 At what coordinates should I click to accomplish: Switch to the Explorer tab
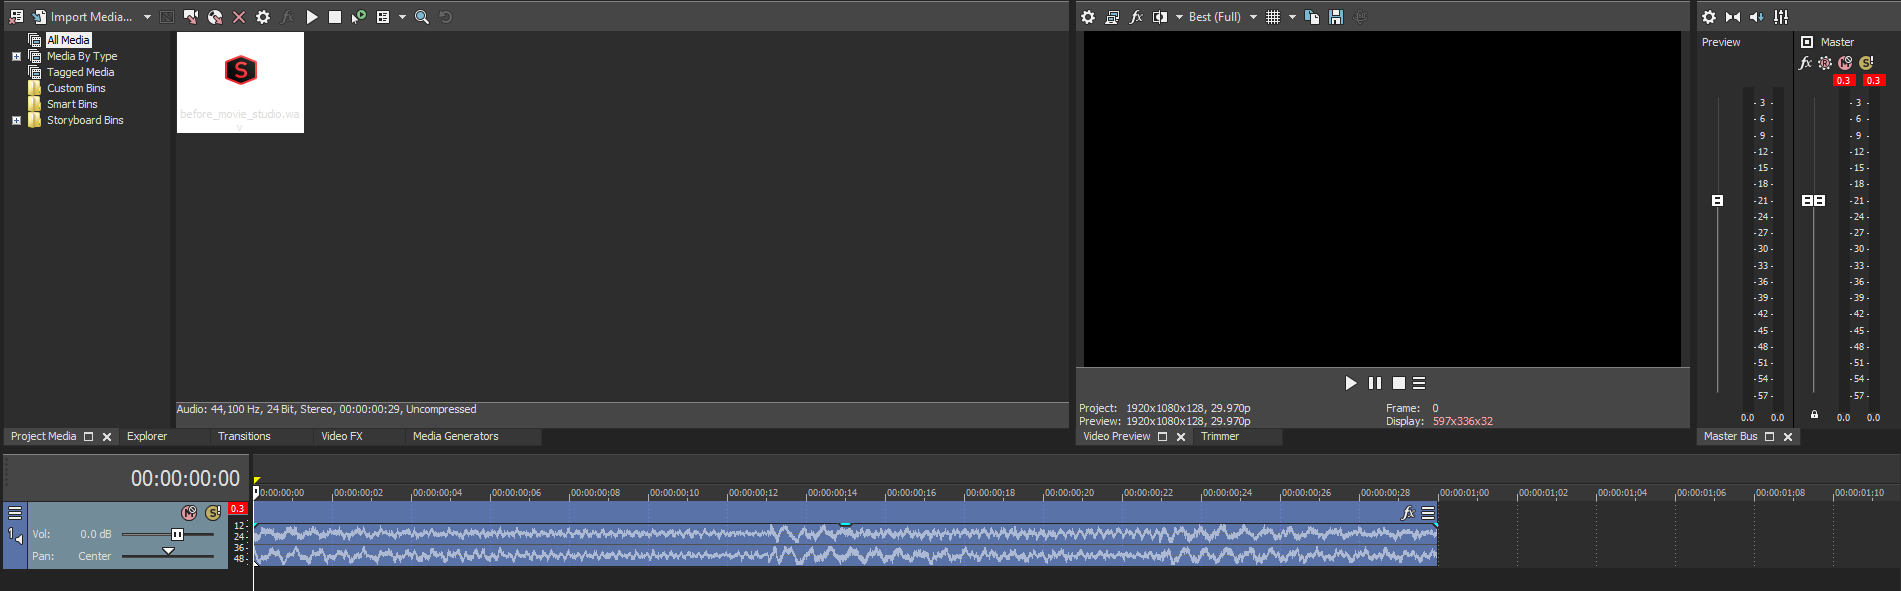(147, 436)
